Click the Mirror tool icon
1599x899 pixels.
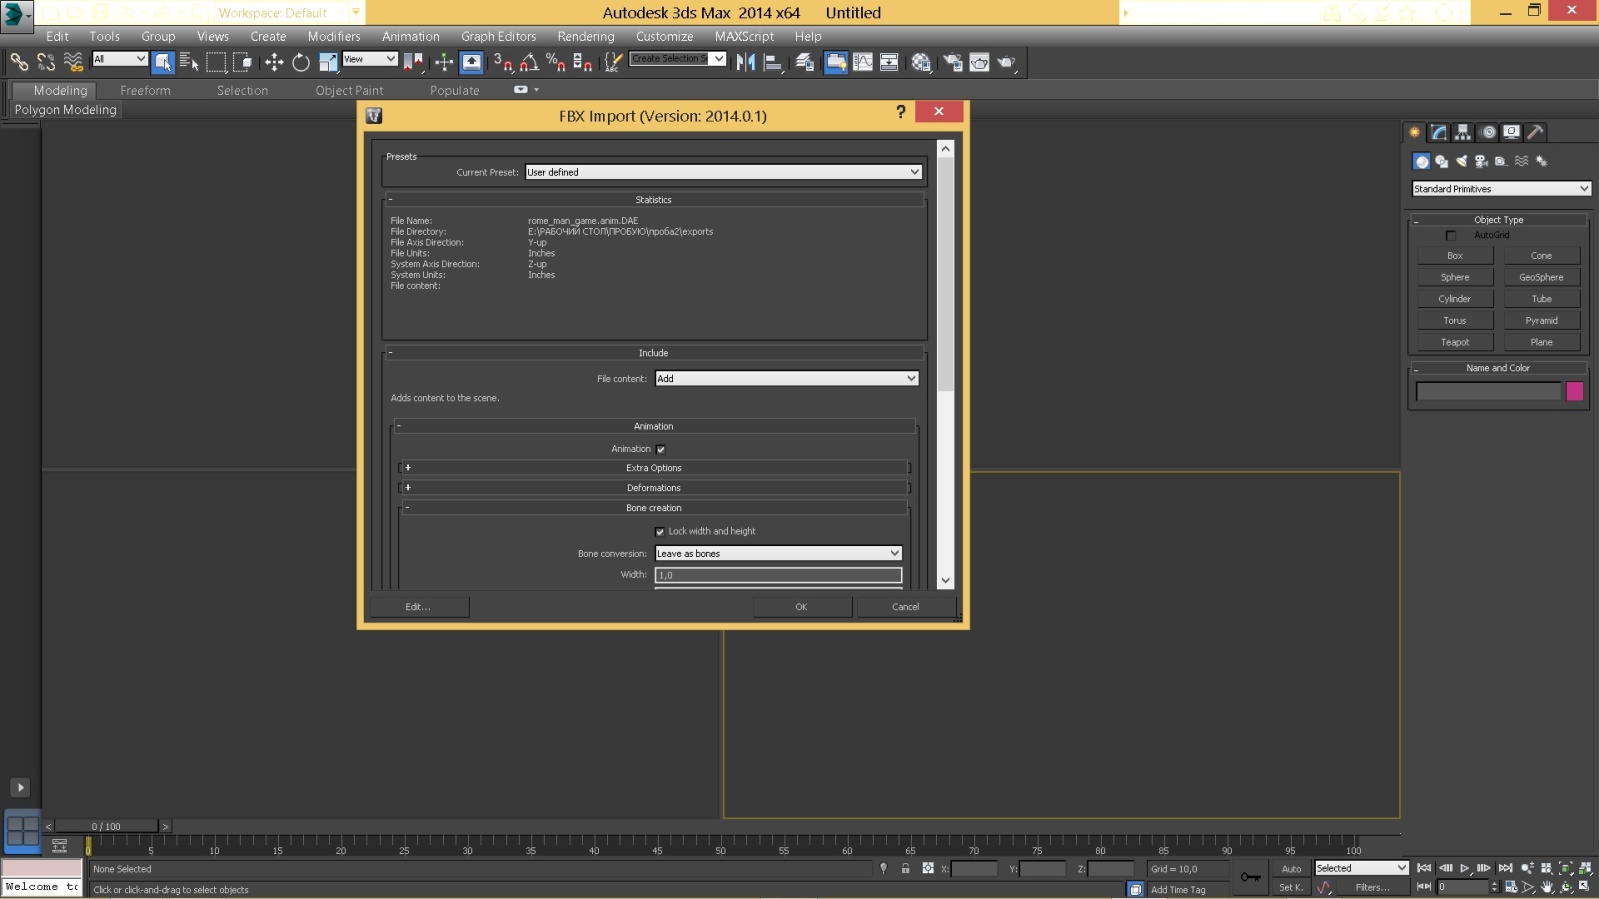click(745, 62)
